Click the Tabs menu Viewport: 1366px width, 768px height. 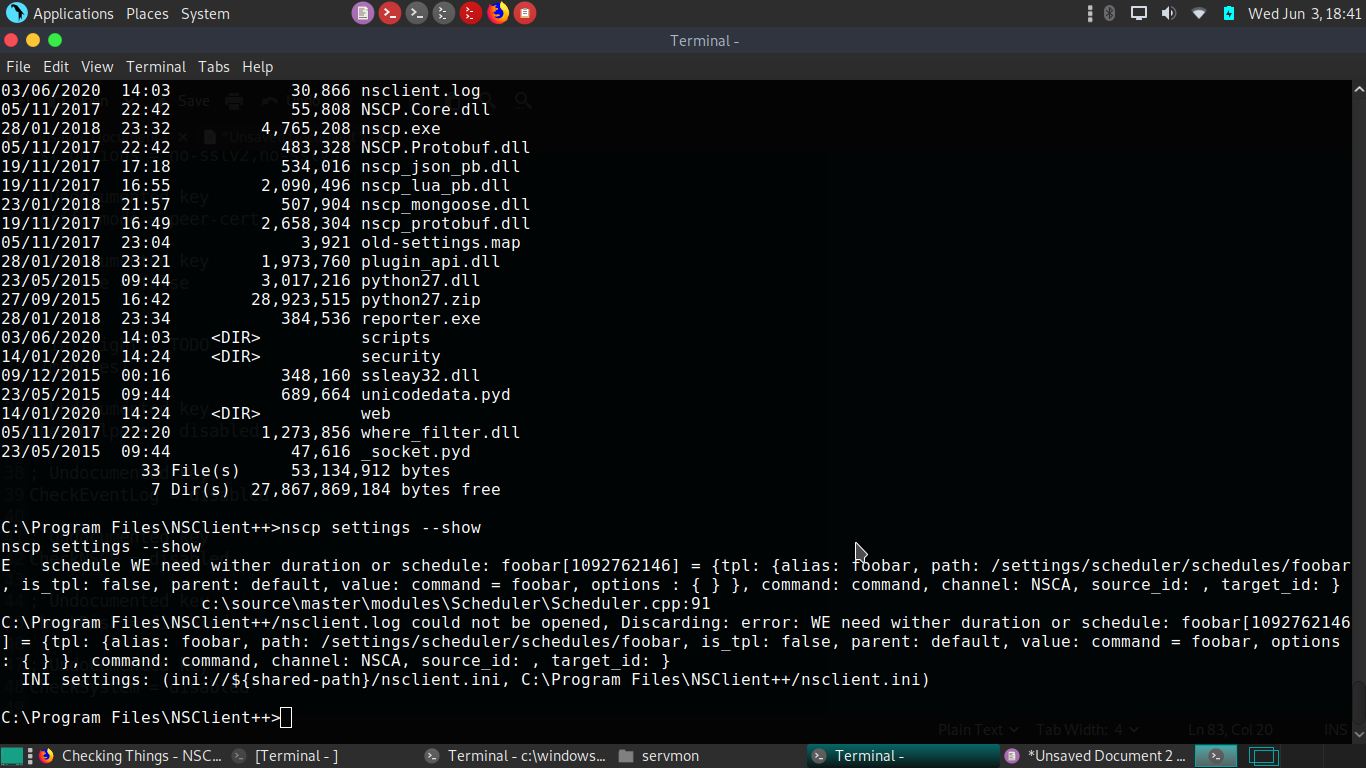(213, 67)
